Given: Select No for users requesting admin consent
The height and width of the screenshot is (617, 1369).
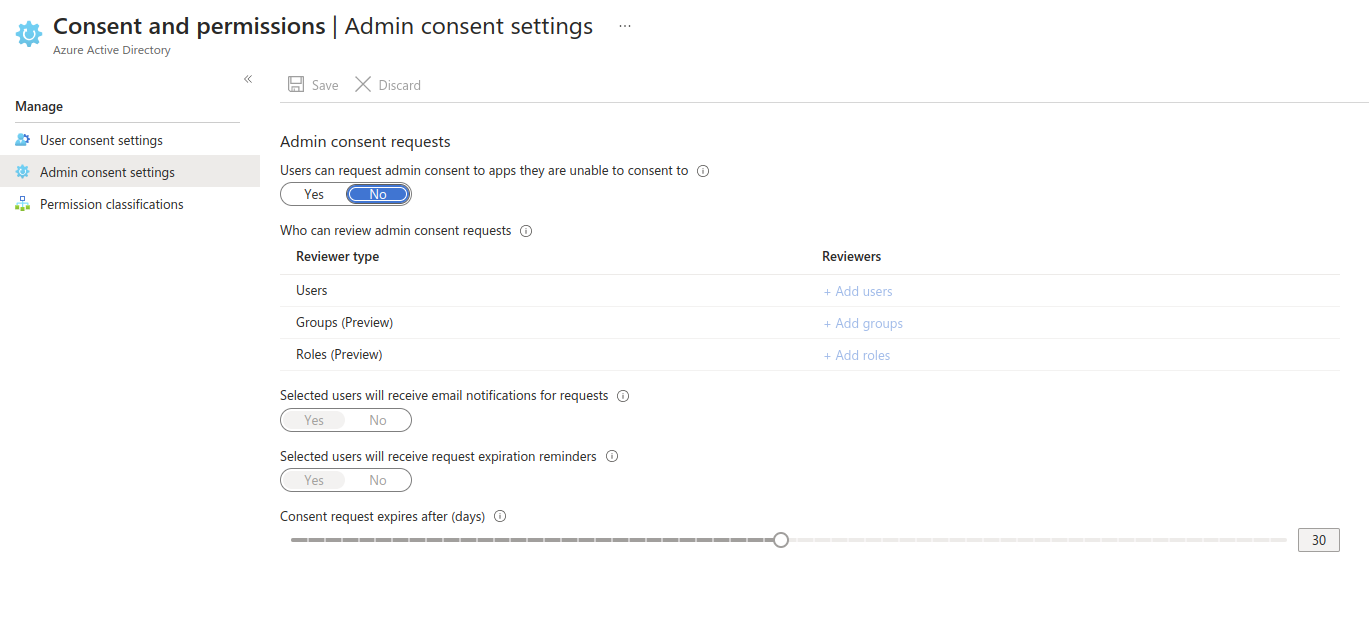Looking at the screenshot, I should (x=378, y=194).
